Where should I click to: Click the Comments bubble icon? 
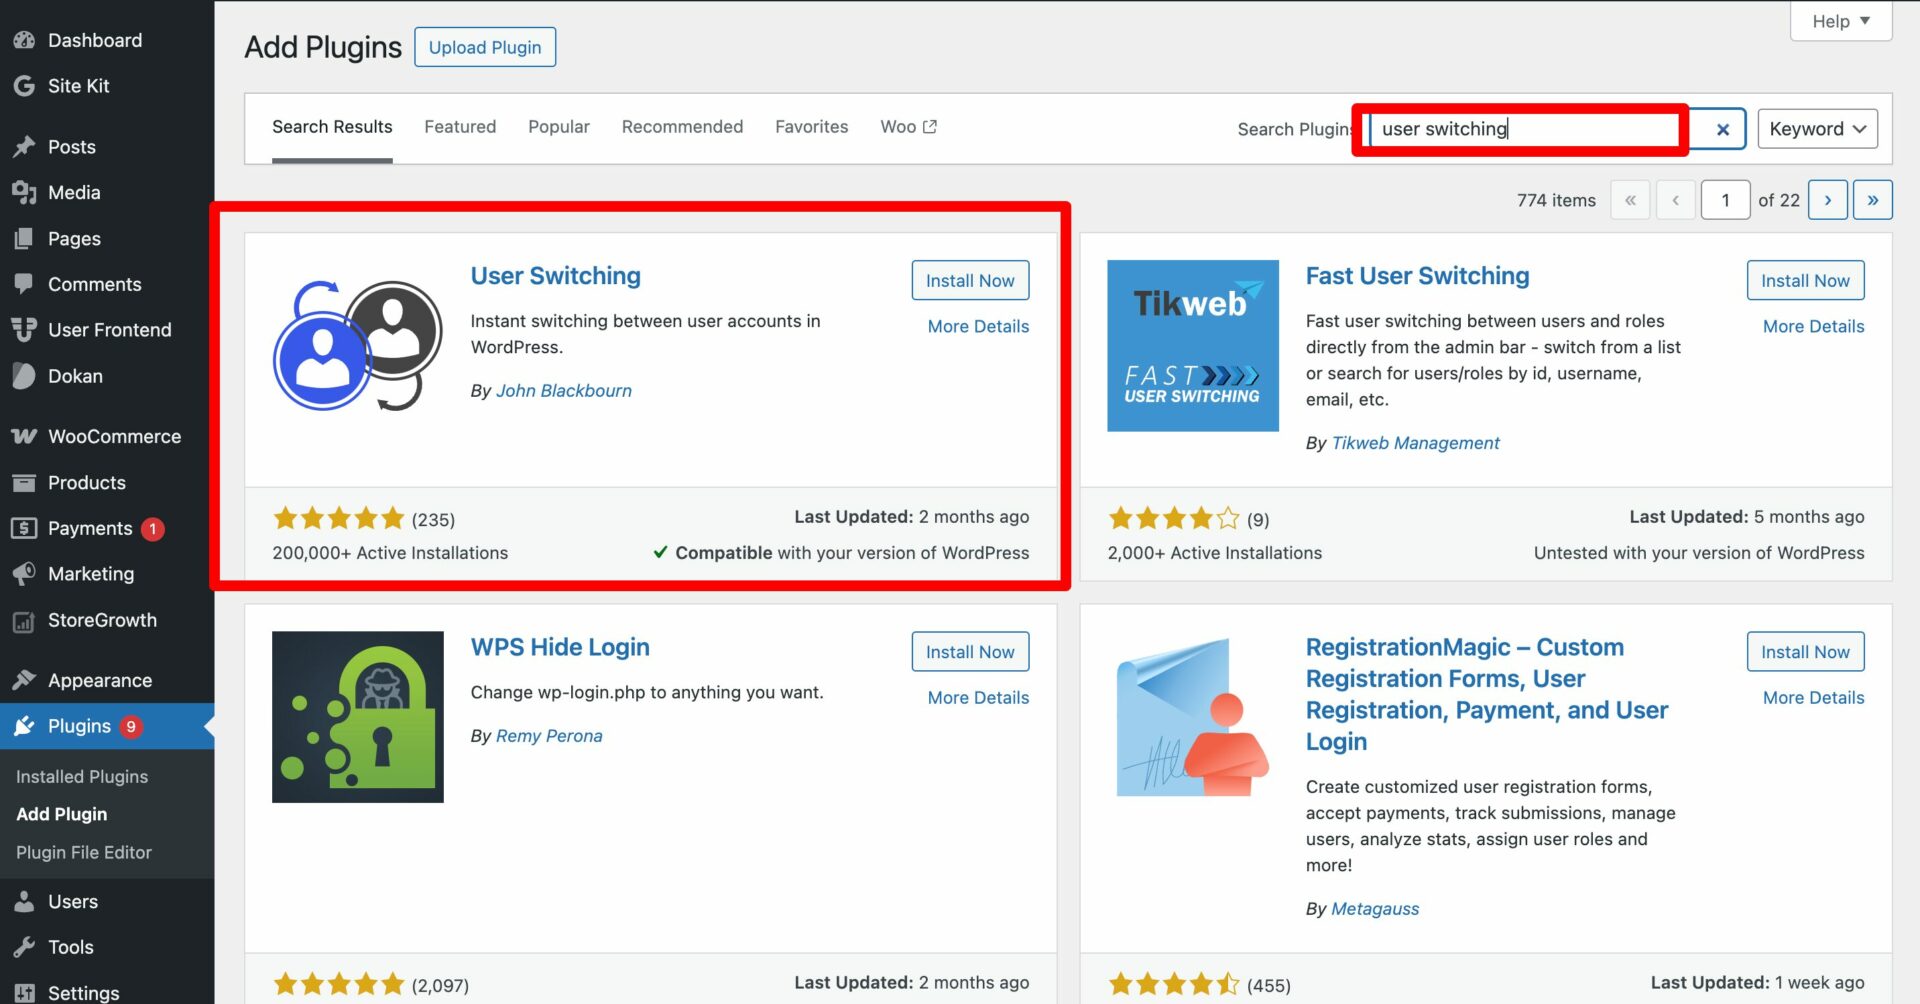click(24, 284)
